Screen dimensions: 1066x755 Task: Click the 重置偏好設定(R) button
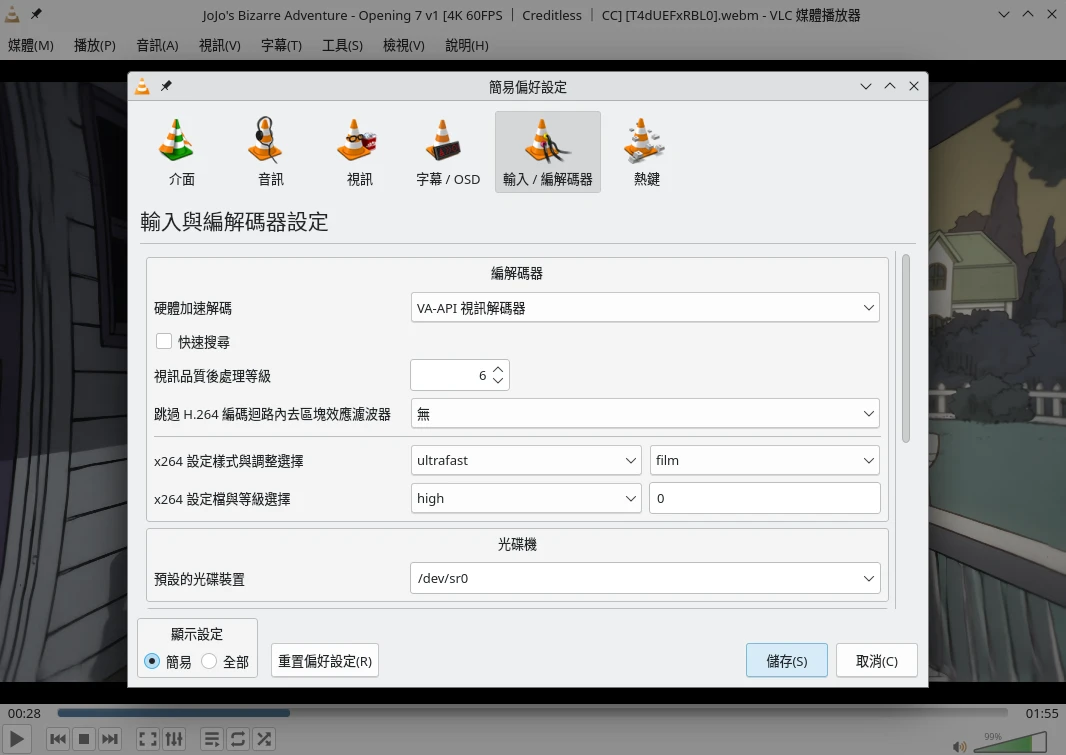[x=325, y=661]
